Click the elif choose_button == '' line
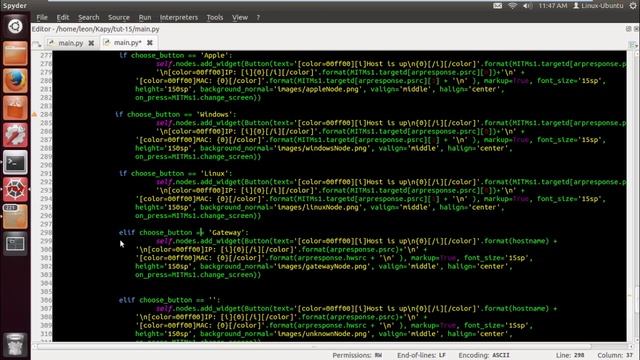This screenshot has height=360, width=640. [169, 300]
